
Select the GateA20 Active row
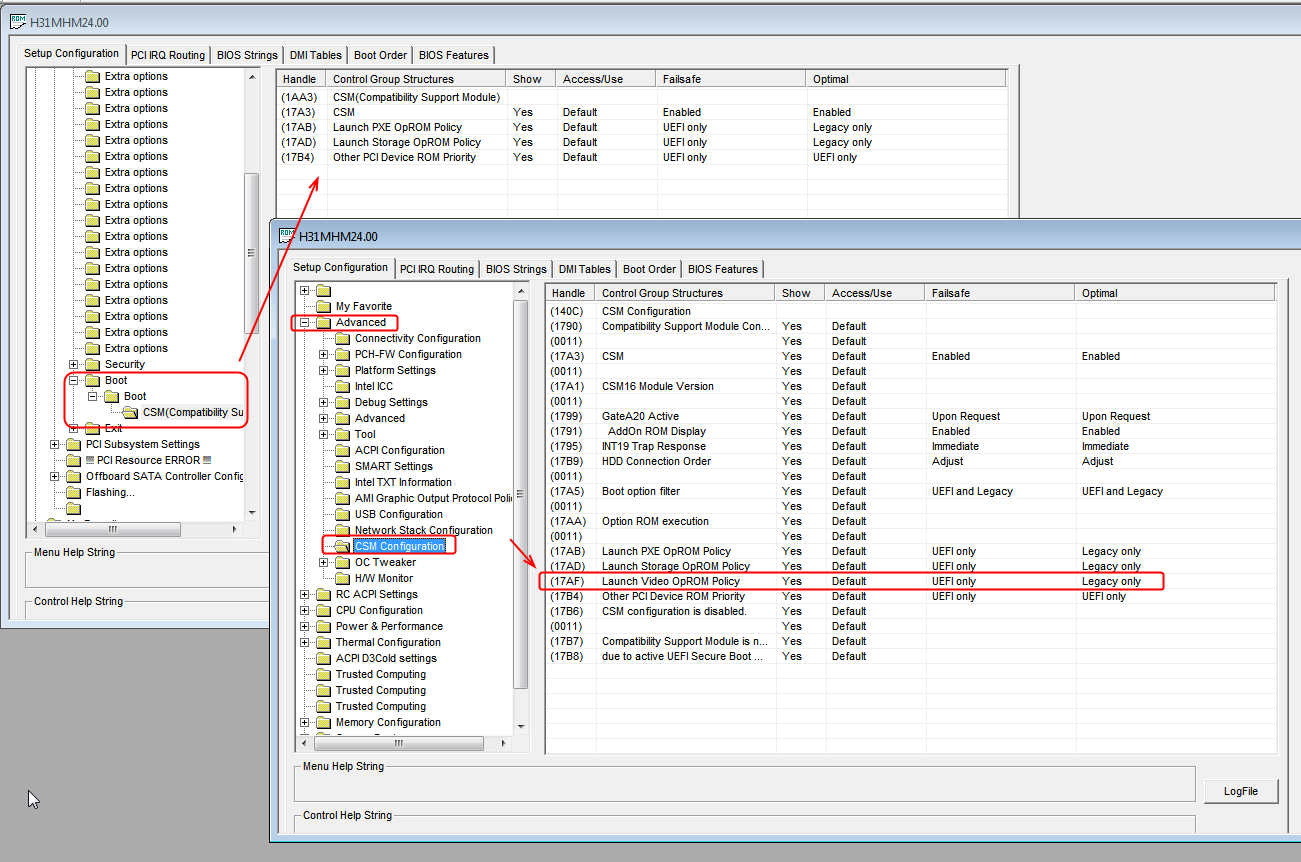(910, 416)
